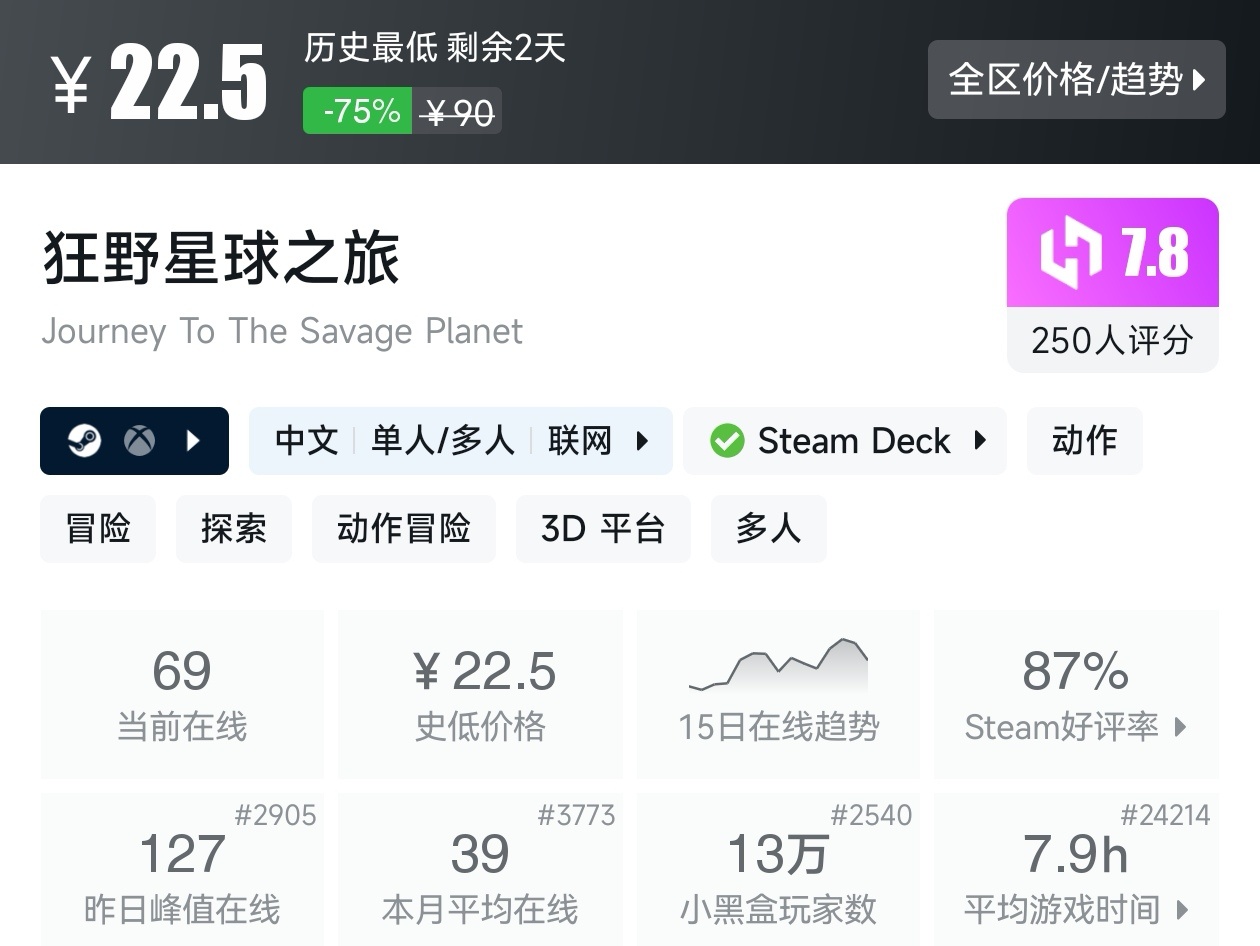Open Steam好评率 87% details
1260x946 pixels.
pyautogui.click(x=1076, y=694)
